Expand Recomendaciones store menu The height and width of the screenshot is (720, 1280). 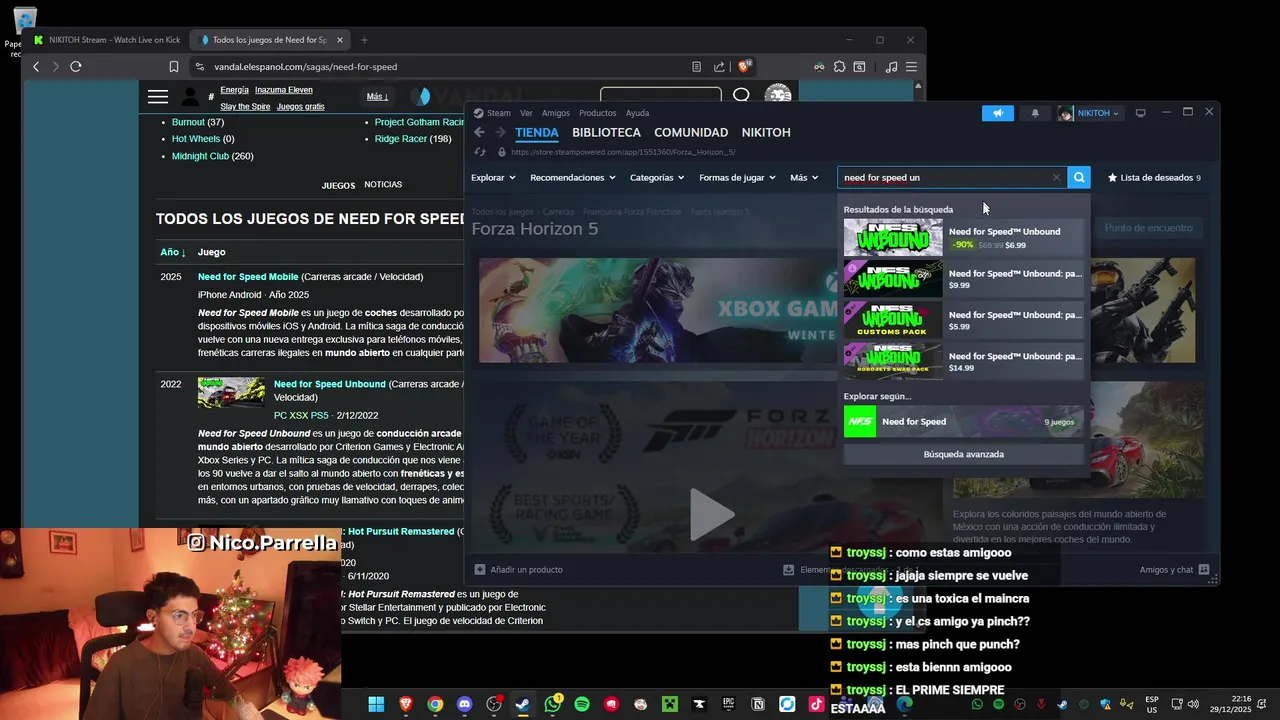tap(573, 178)
